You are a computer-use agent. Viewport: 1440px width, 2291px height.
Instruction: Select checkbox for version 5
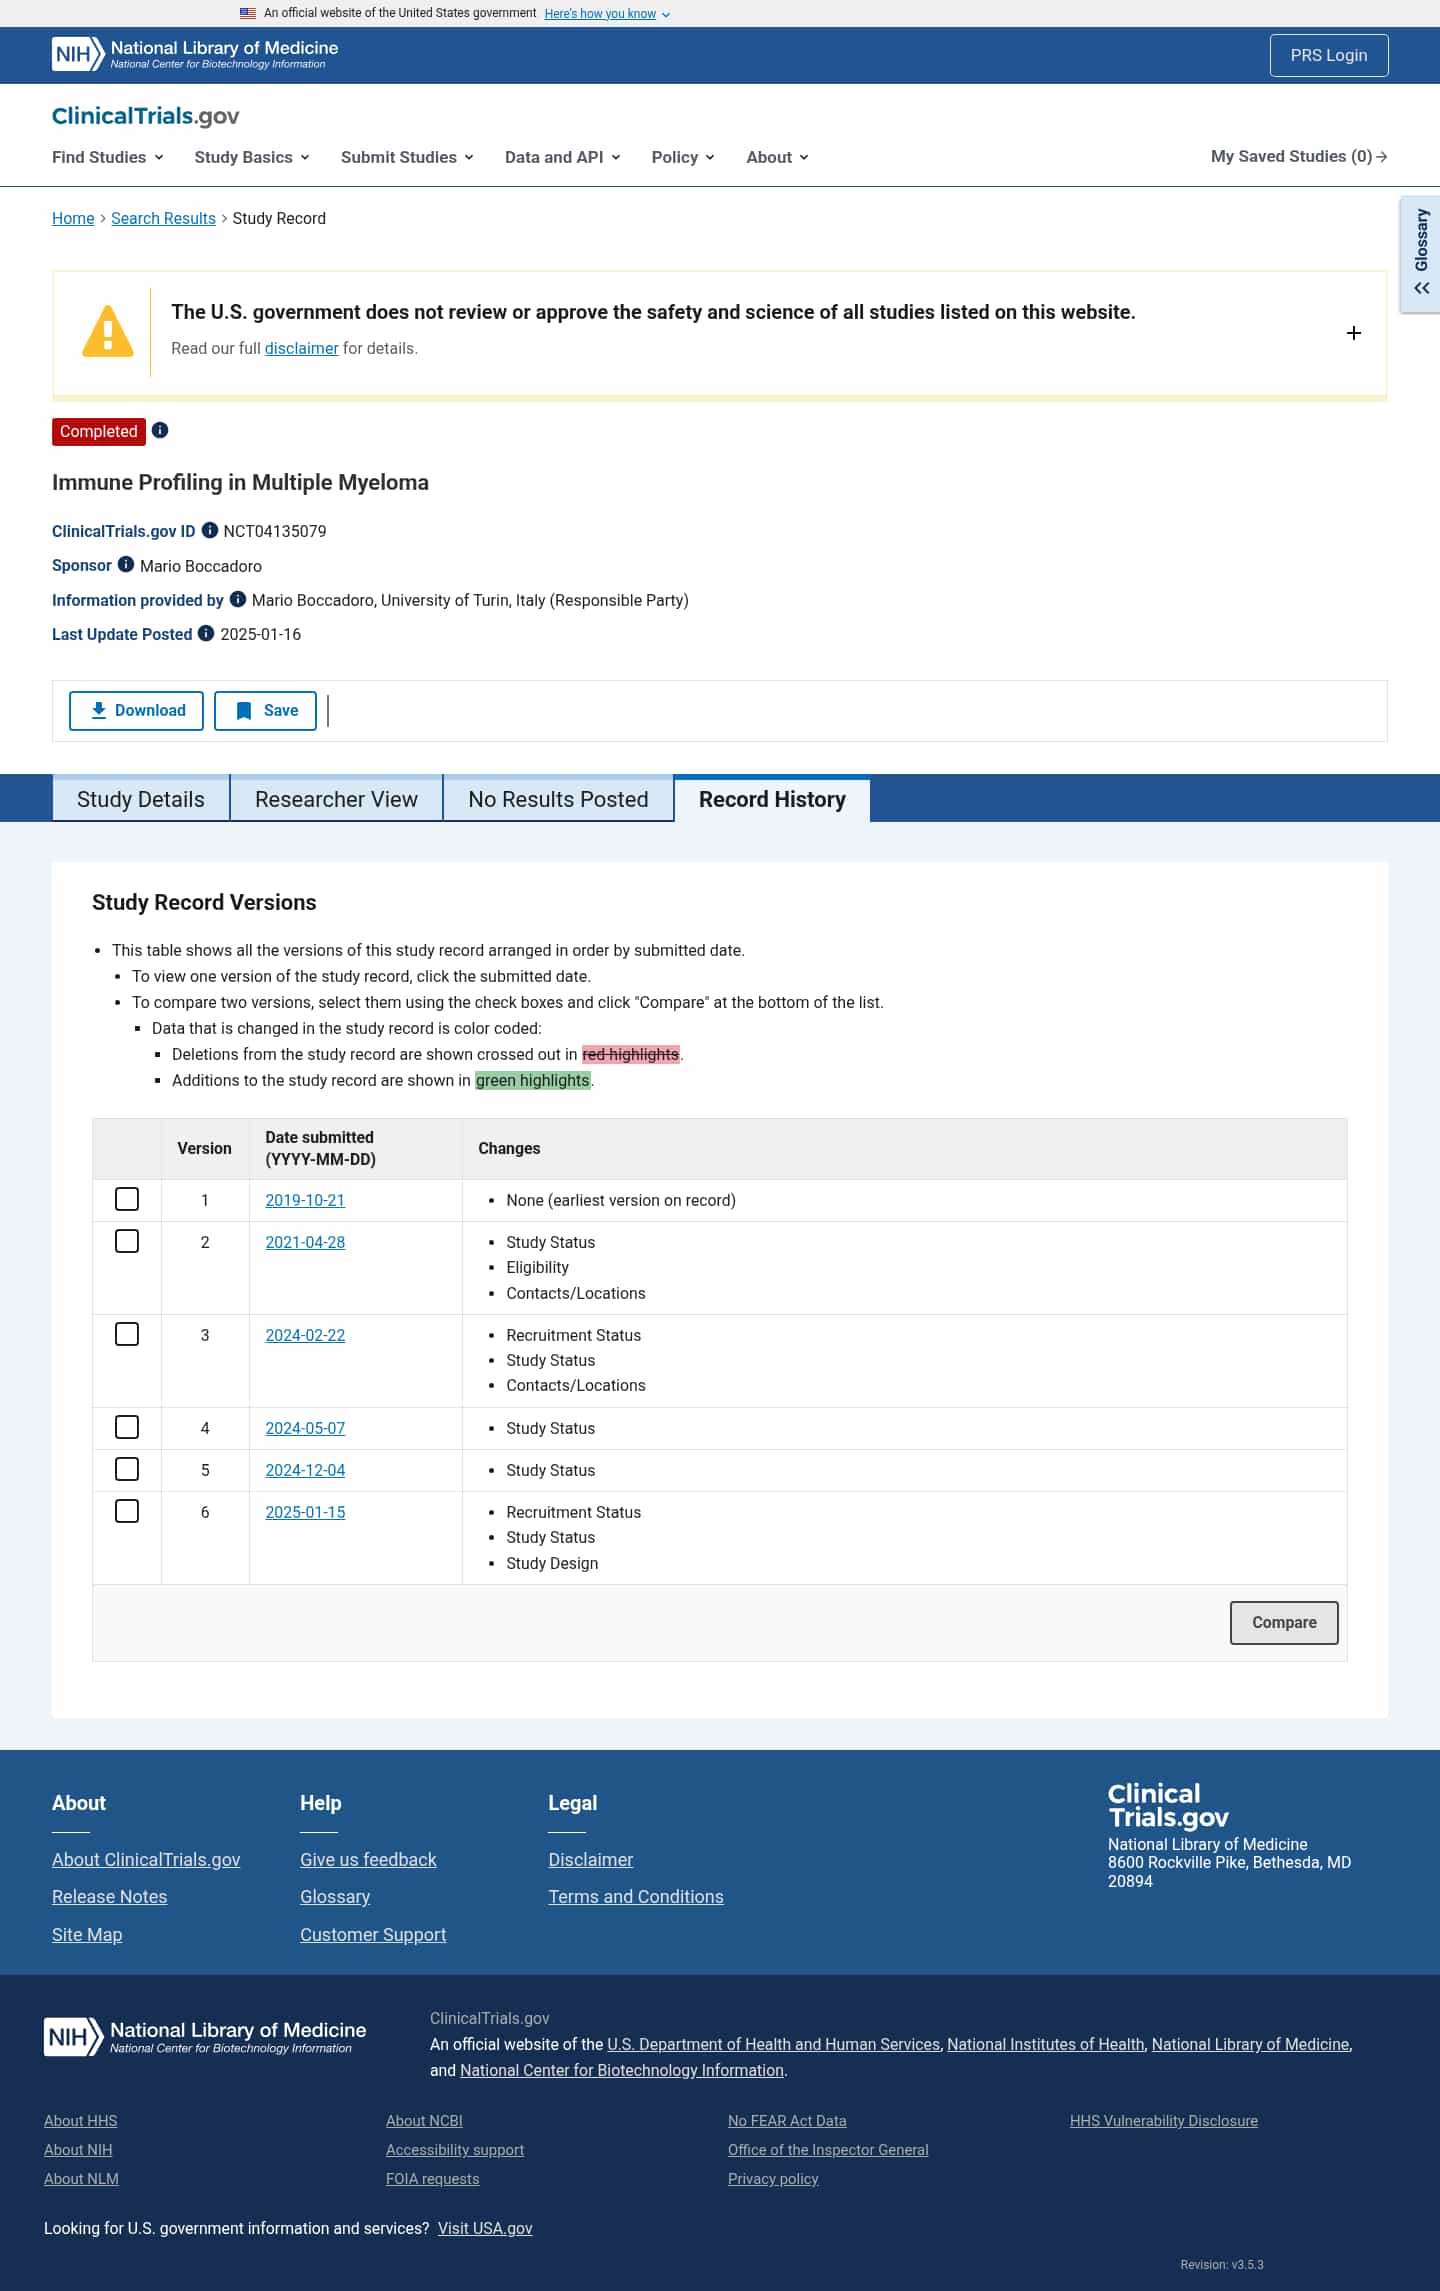tap(127, 1469)
